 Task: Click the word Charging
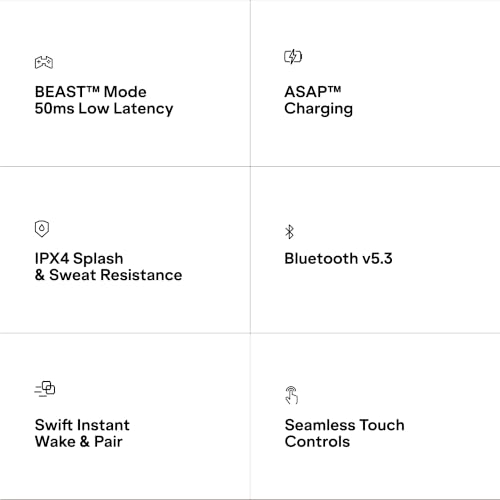click(319, 109)
